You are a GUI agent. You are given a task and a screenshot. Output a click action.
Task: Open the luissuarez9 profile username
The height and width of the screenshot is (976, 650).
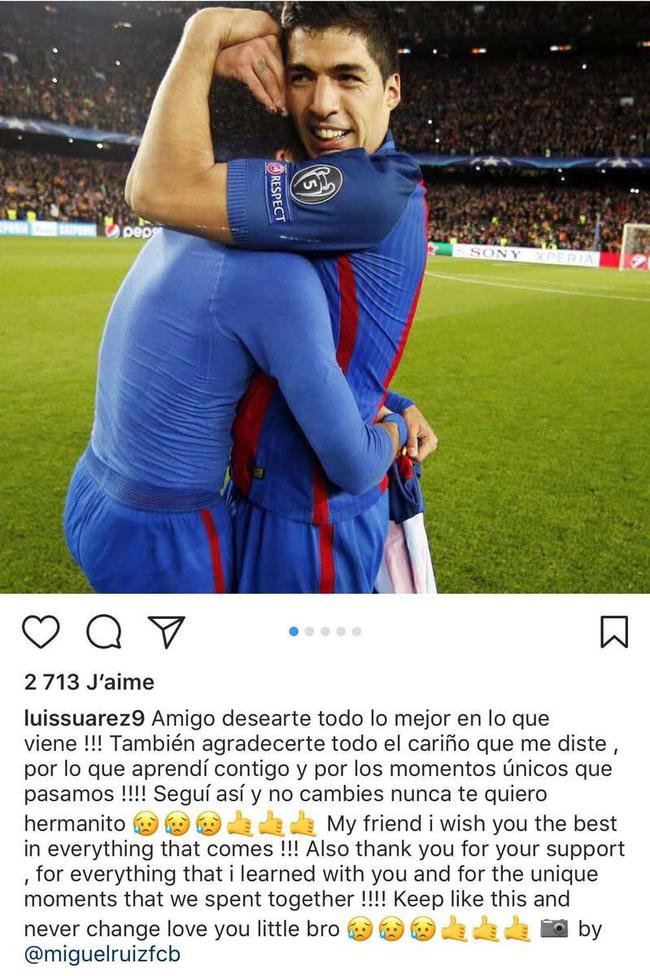84,718
